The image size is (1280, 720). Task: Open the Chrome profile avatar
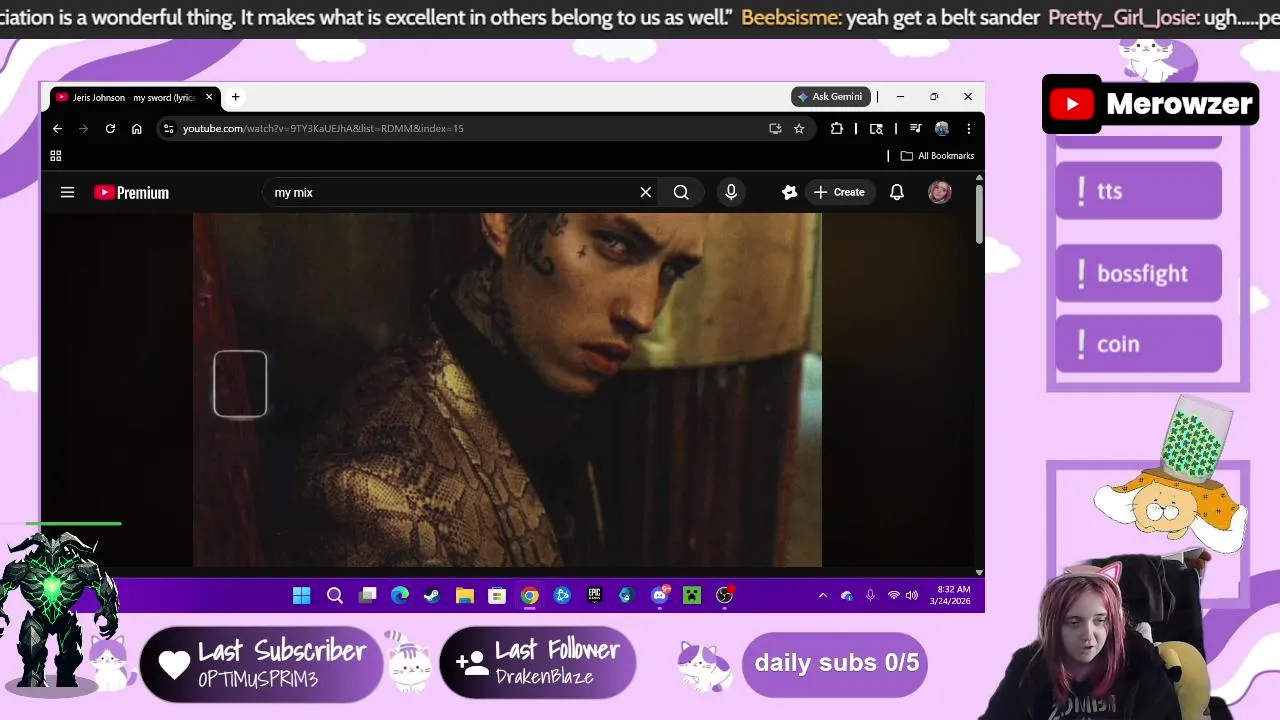[x=941, y=128]
